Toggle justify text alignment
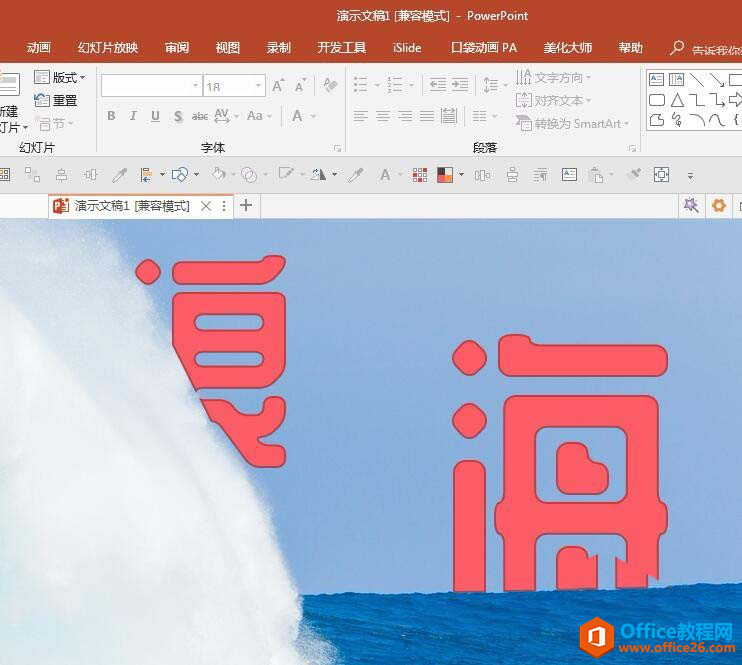The image size is (742, 665). pyautogui.click(x=427, y=116)
